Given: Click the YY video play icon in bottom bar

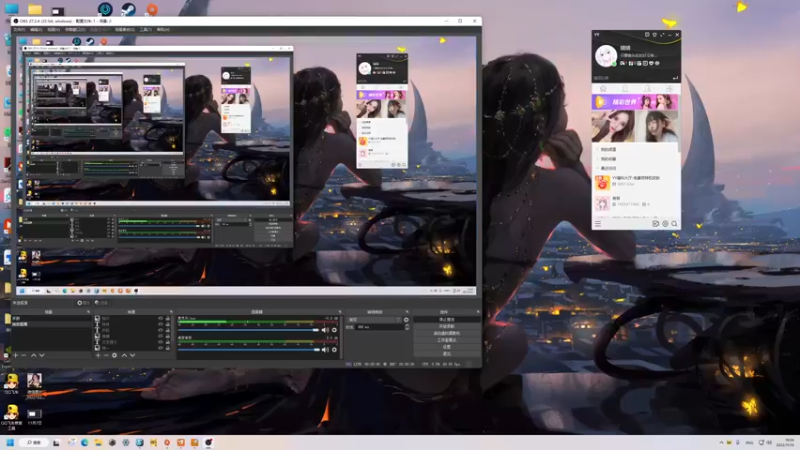Looking at the screenshot, I should click(x=656, y=223).
